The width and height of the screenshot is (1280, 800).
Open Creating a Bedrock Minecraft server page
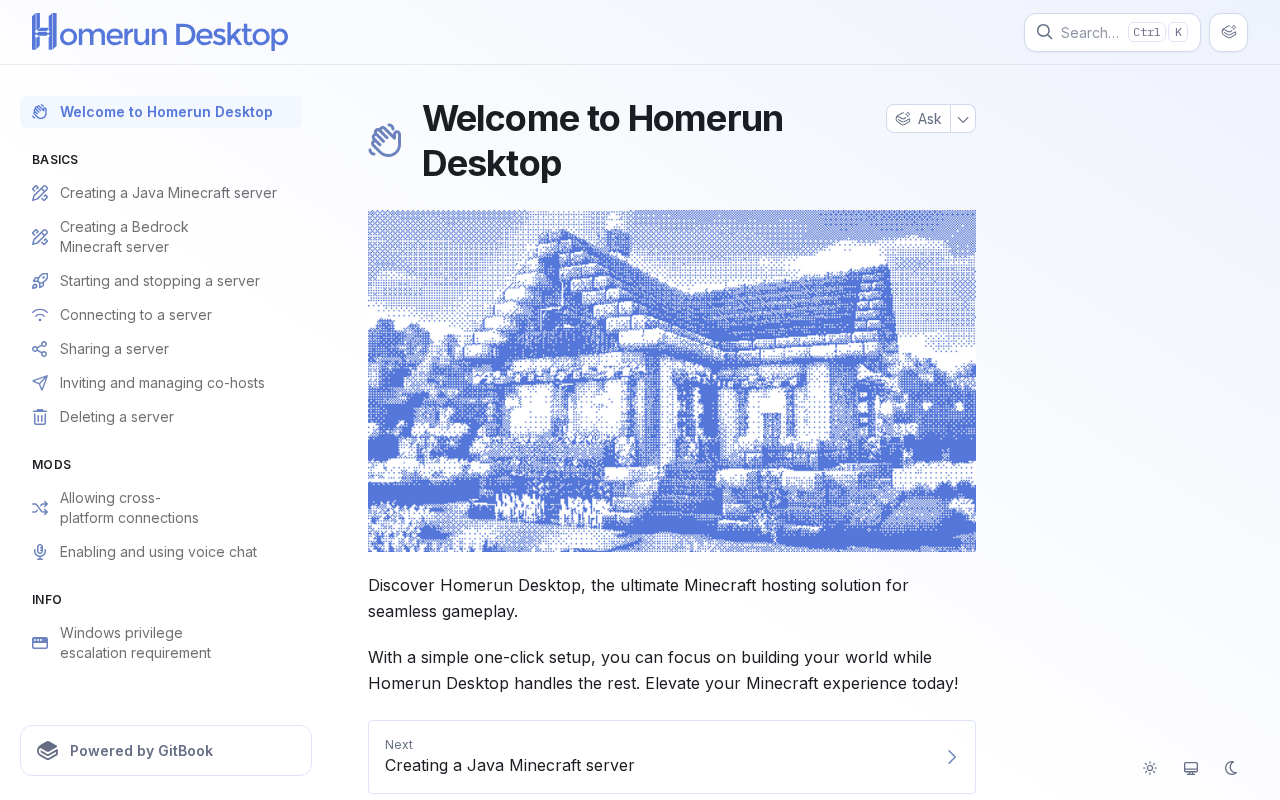[161, 237]
